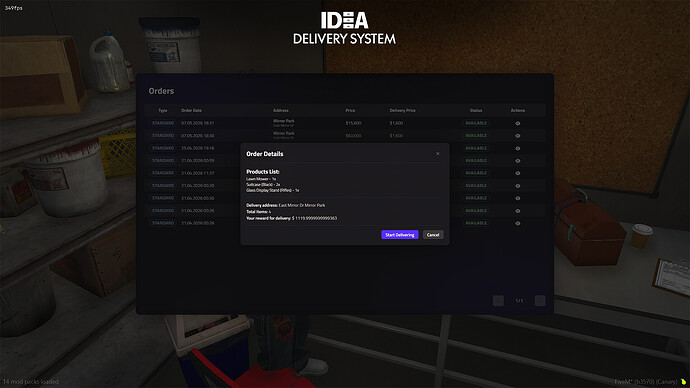Select the Status column header
This screenshot has height=388, width=690.
pyautogui.click(x=476, y=110)
